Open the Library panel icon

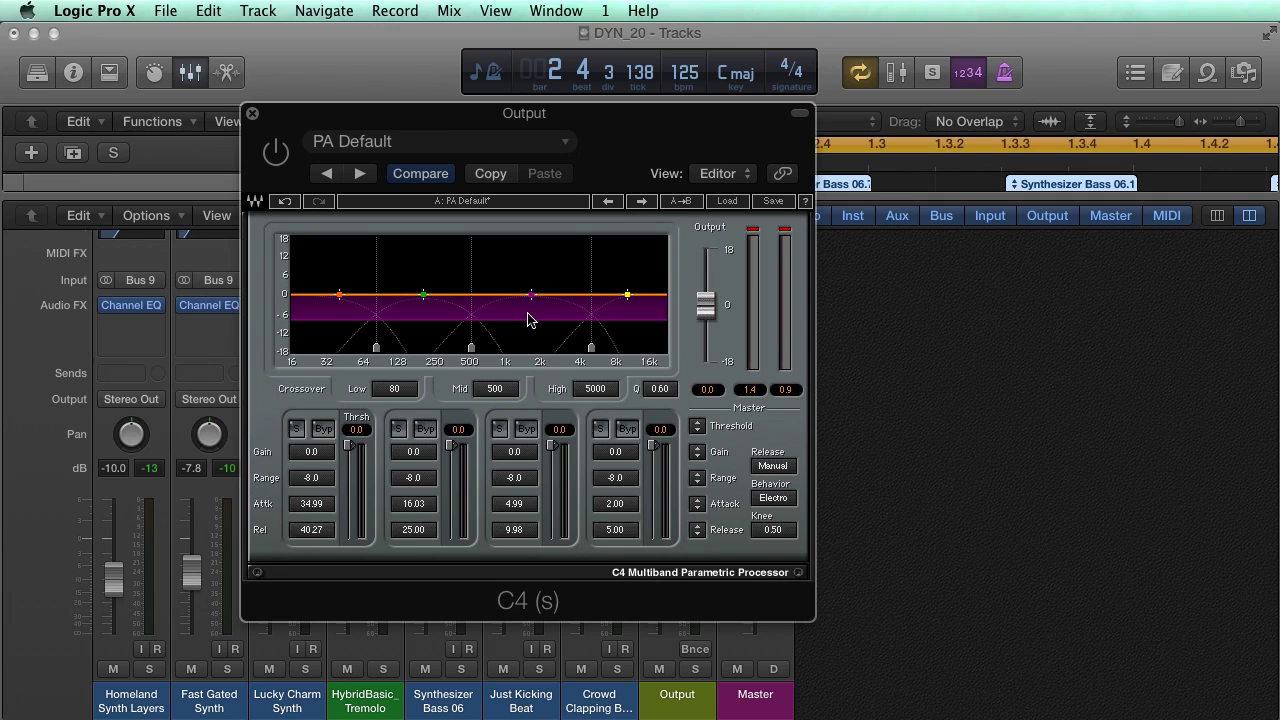coord(37,72)
